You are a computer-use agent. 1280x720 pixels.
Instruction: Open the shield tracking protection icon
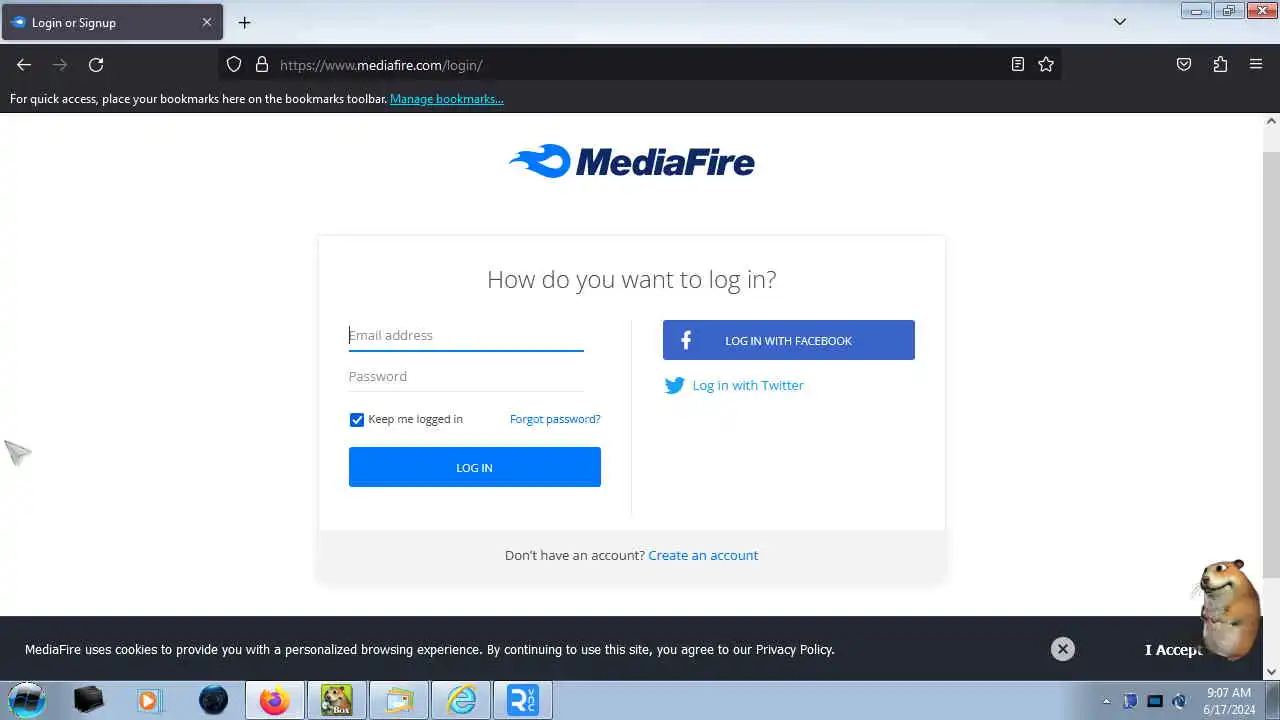(234, 65)
